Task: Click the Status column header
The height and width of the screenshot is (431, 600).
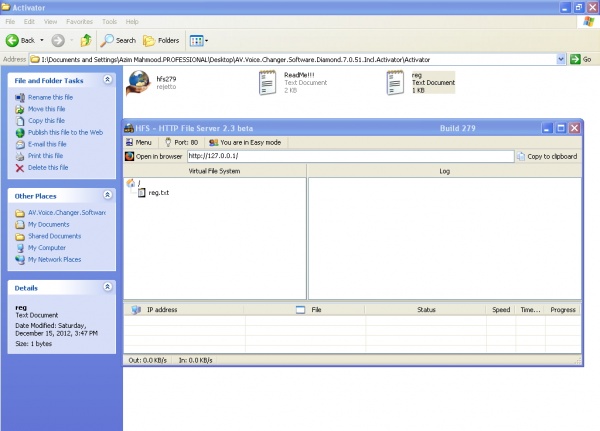Action: (426, 310)
